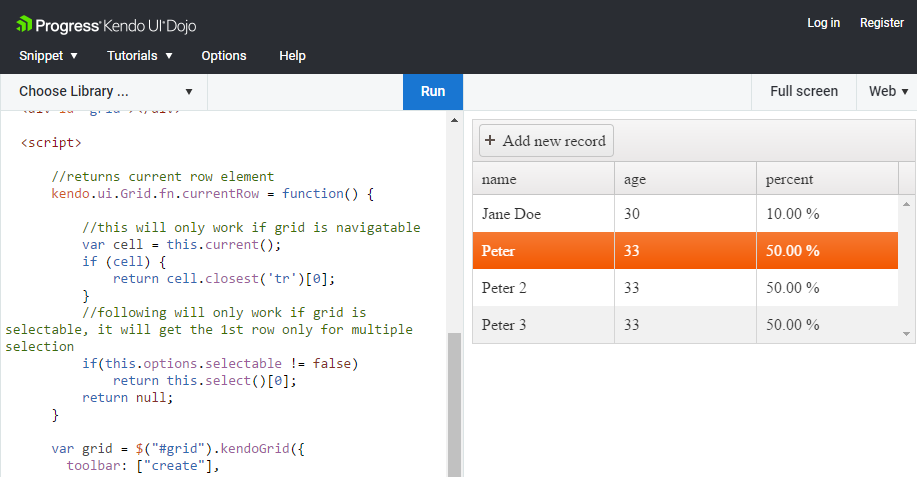
Task: Click the grid scrollbar down arrow
Action: 907,333
